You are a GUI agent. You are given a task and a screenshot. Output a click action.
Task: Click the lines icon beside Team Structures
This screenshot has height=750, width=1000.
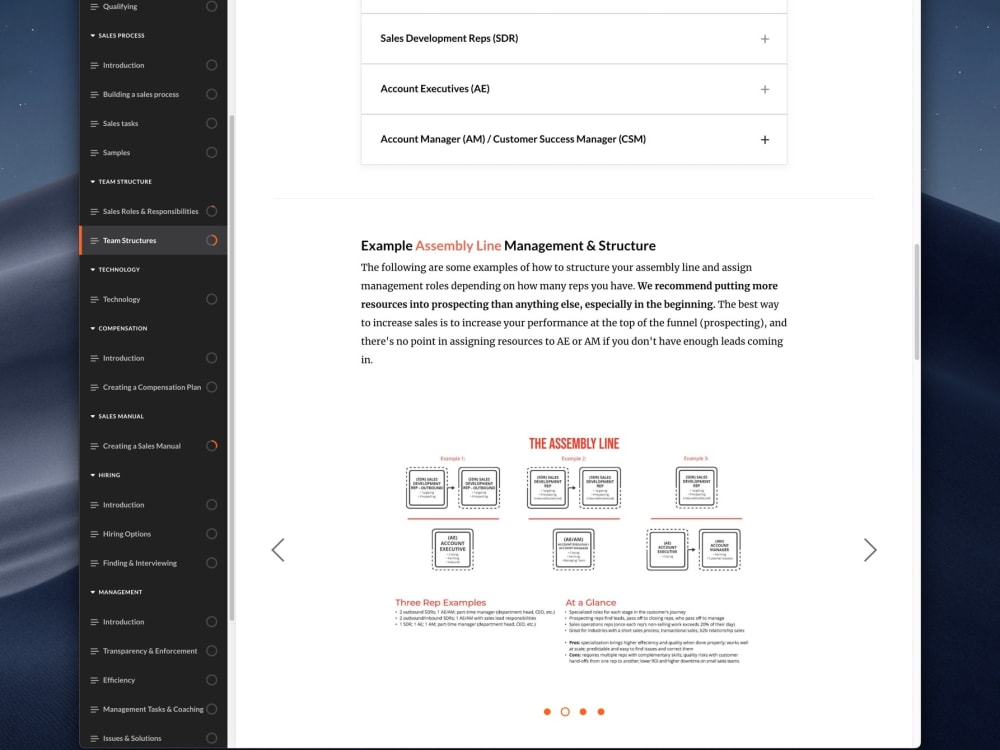pyautogui.click(x=94, y=241)
